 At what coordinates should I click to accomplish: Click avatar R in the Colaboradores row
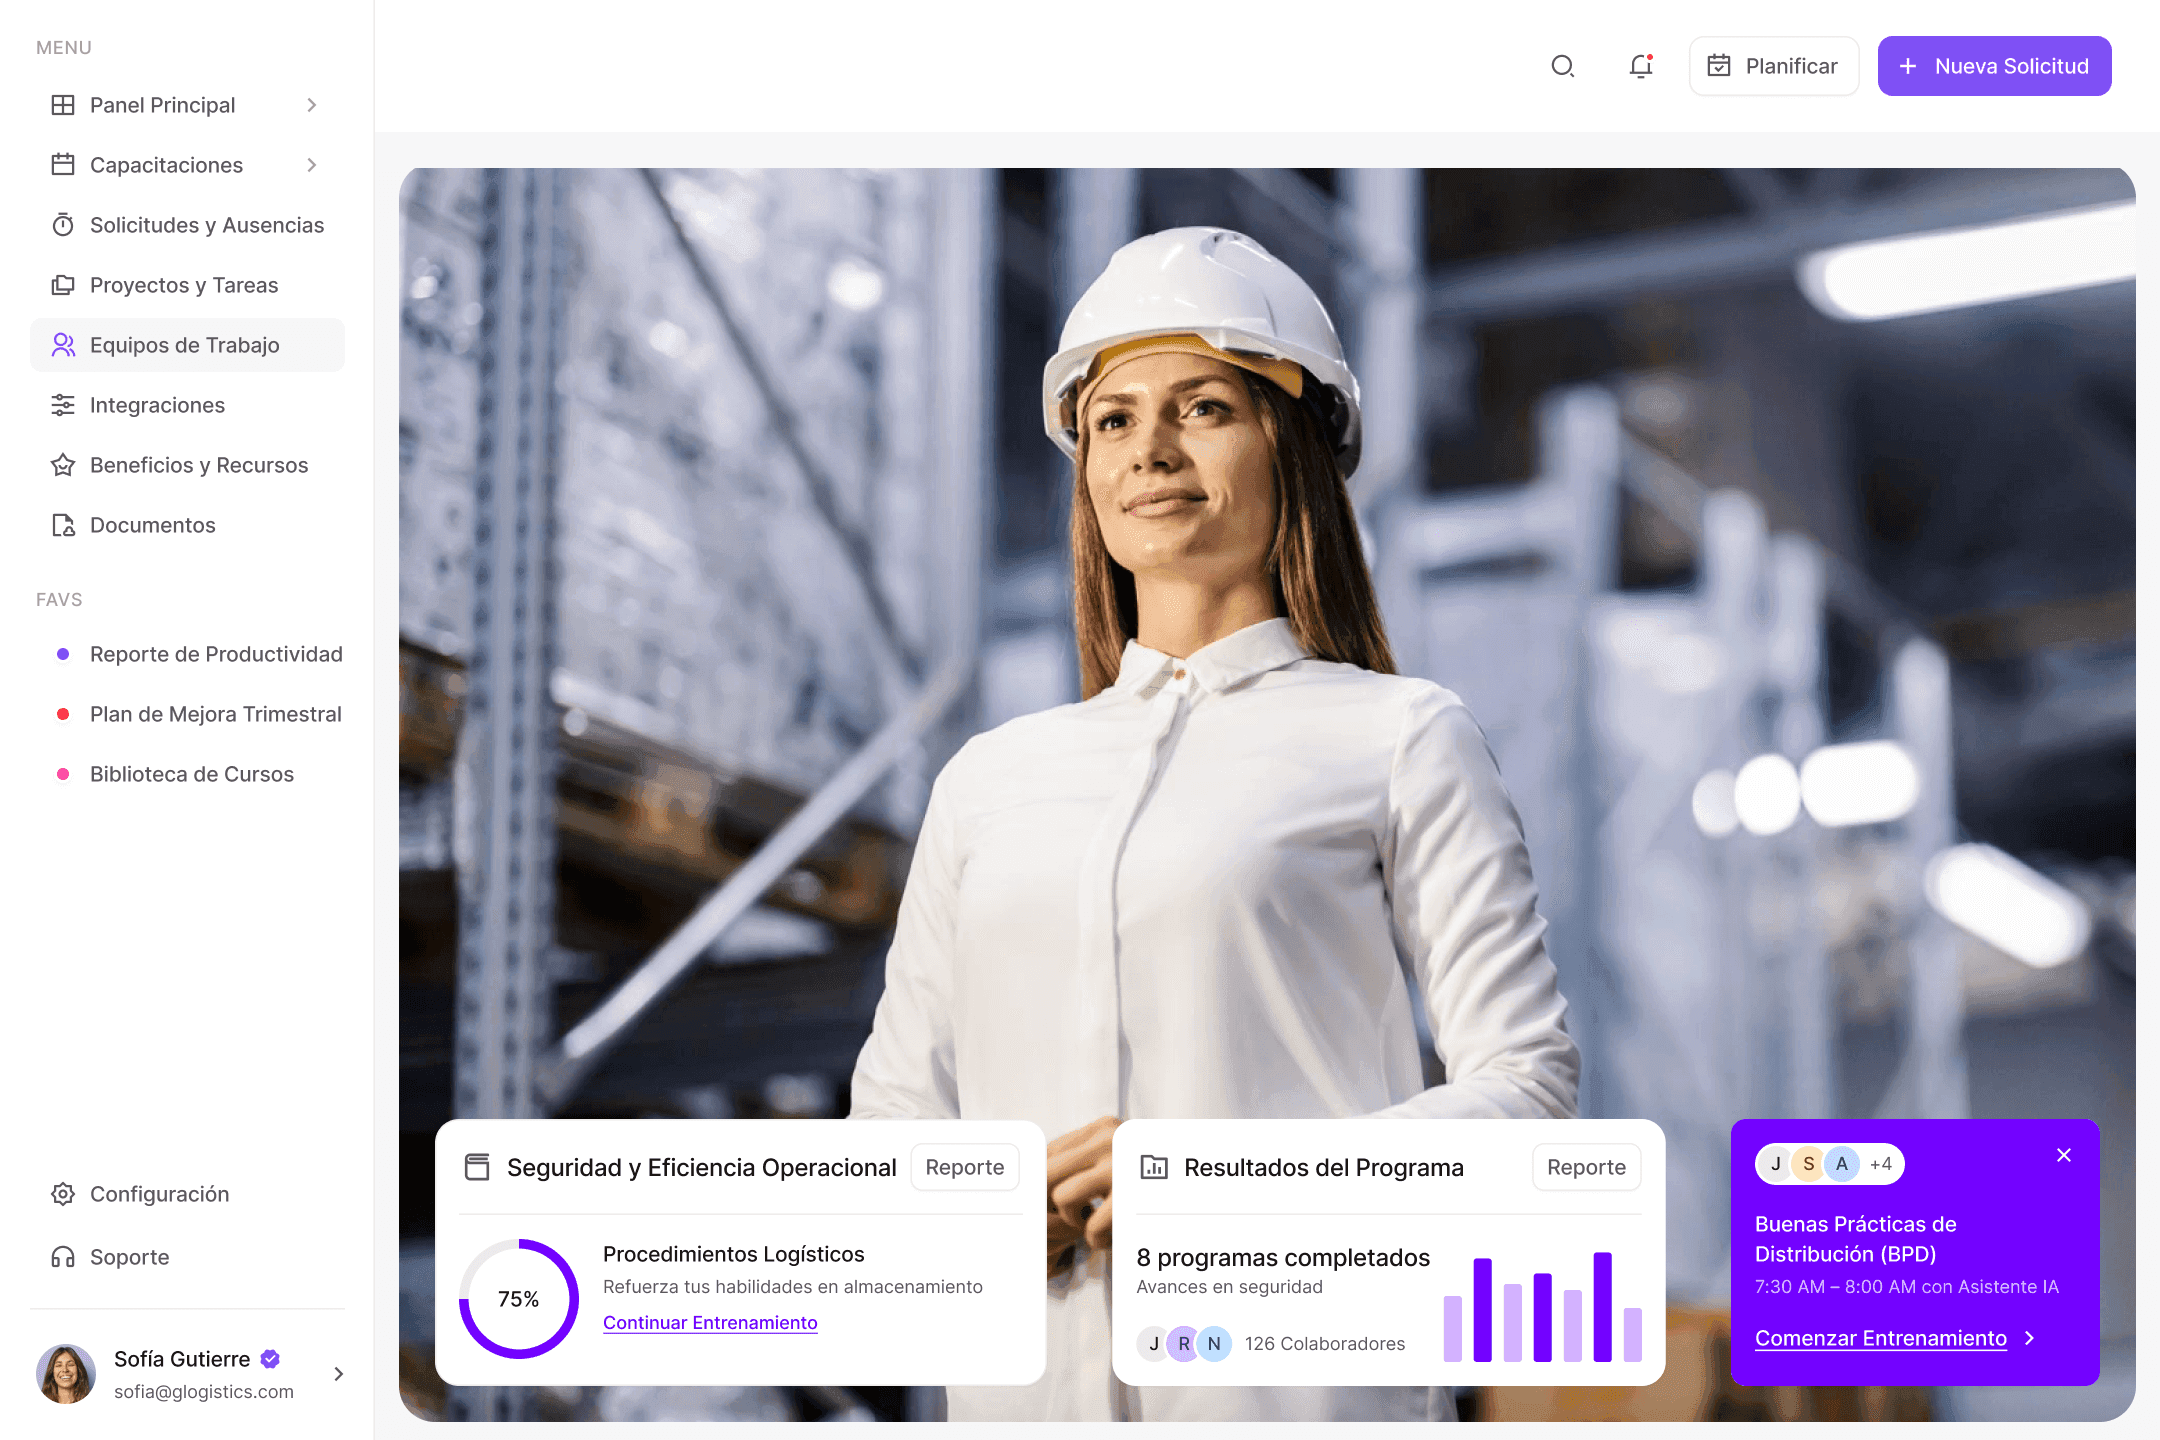coord(1184,1343)
